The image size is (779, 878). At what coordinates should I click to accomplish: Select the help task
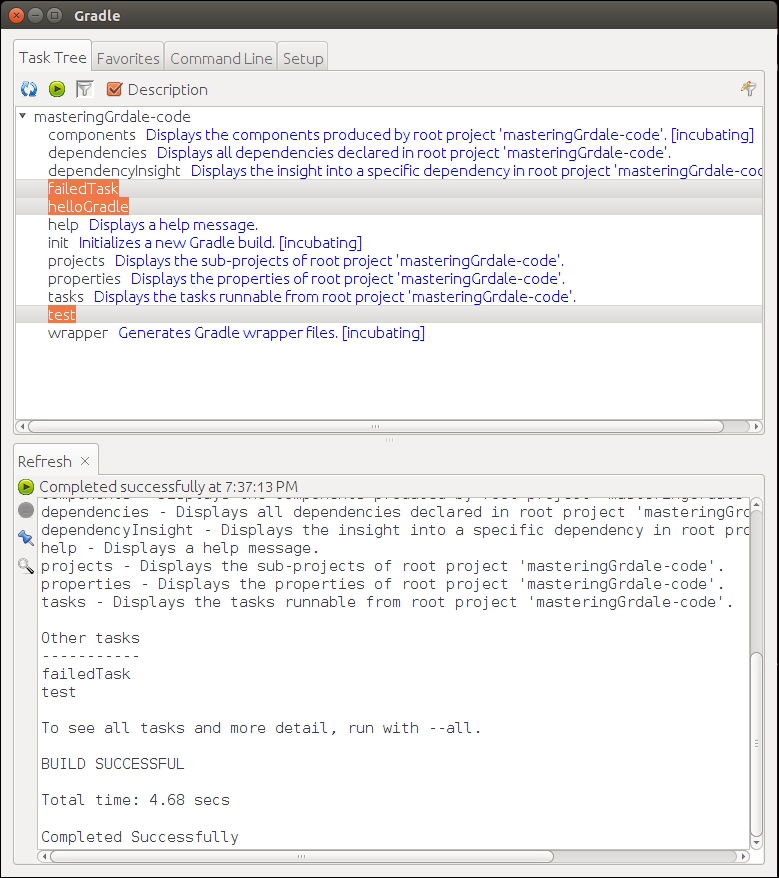click(63, 225)
